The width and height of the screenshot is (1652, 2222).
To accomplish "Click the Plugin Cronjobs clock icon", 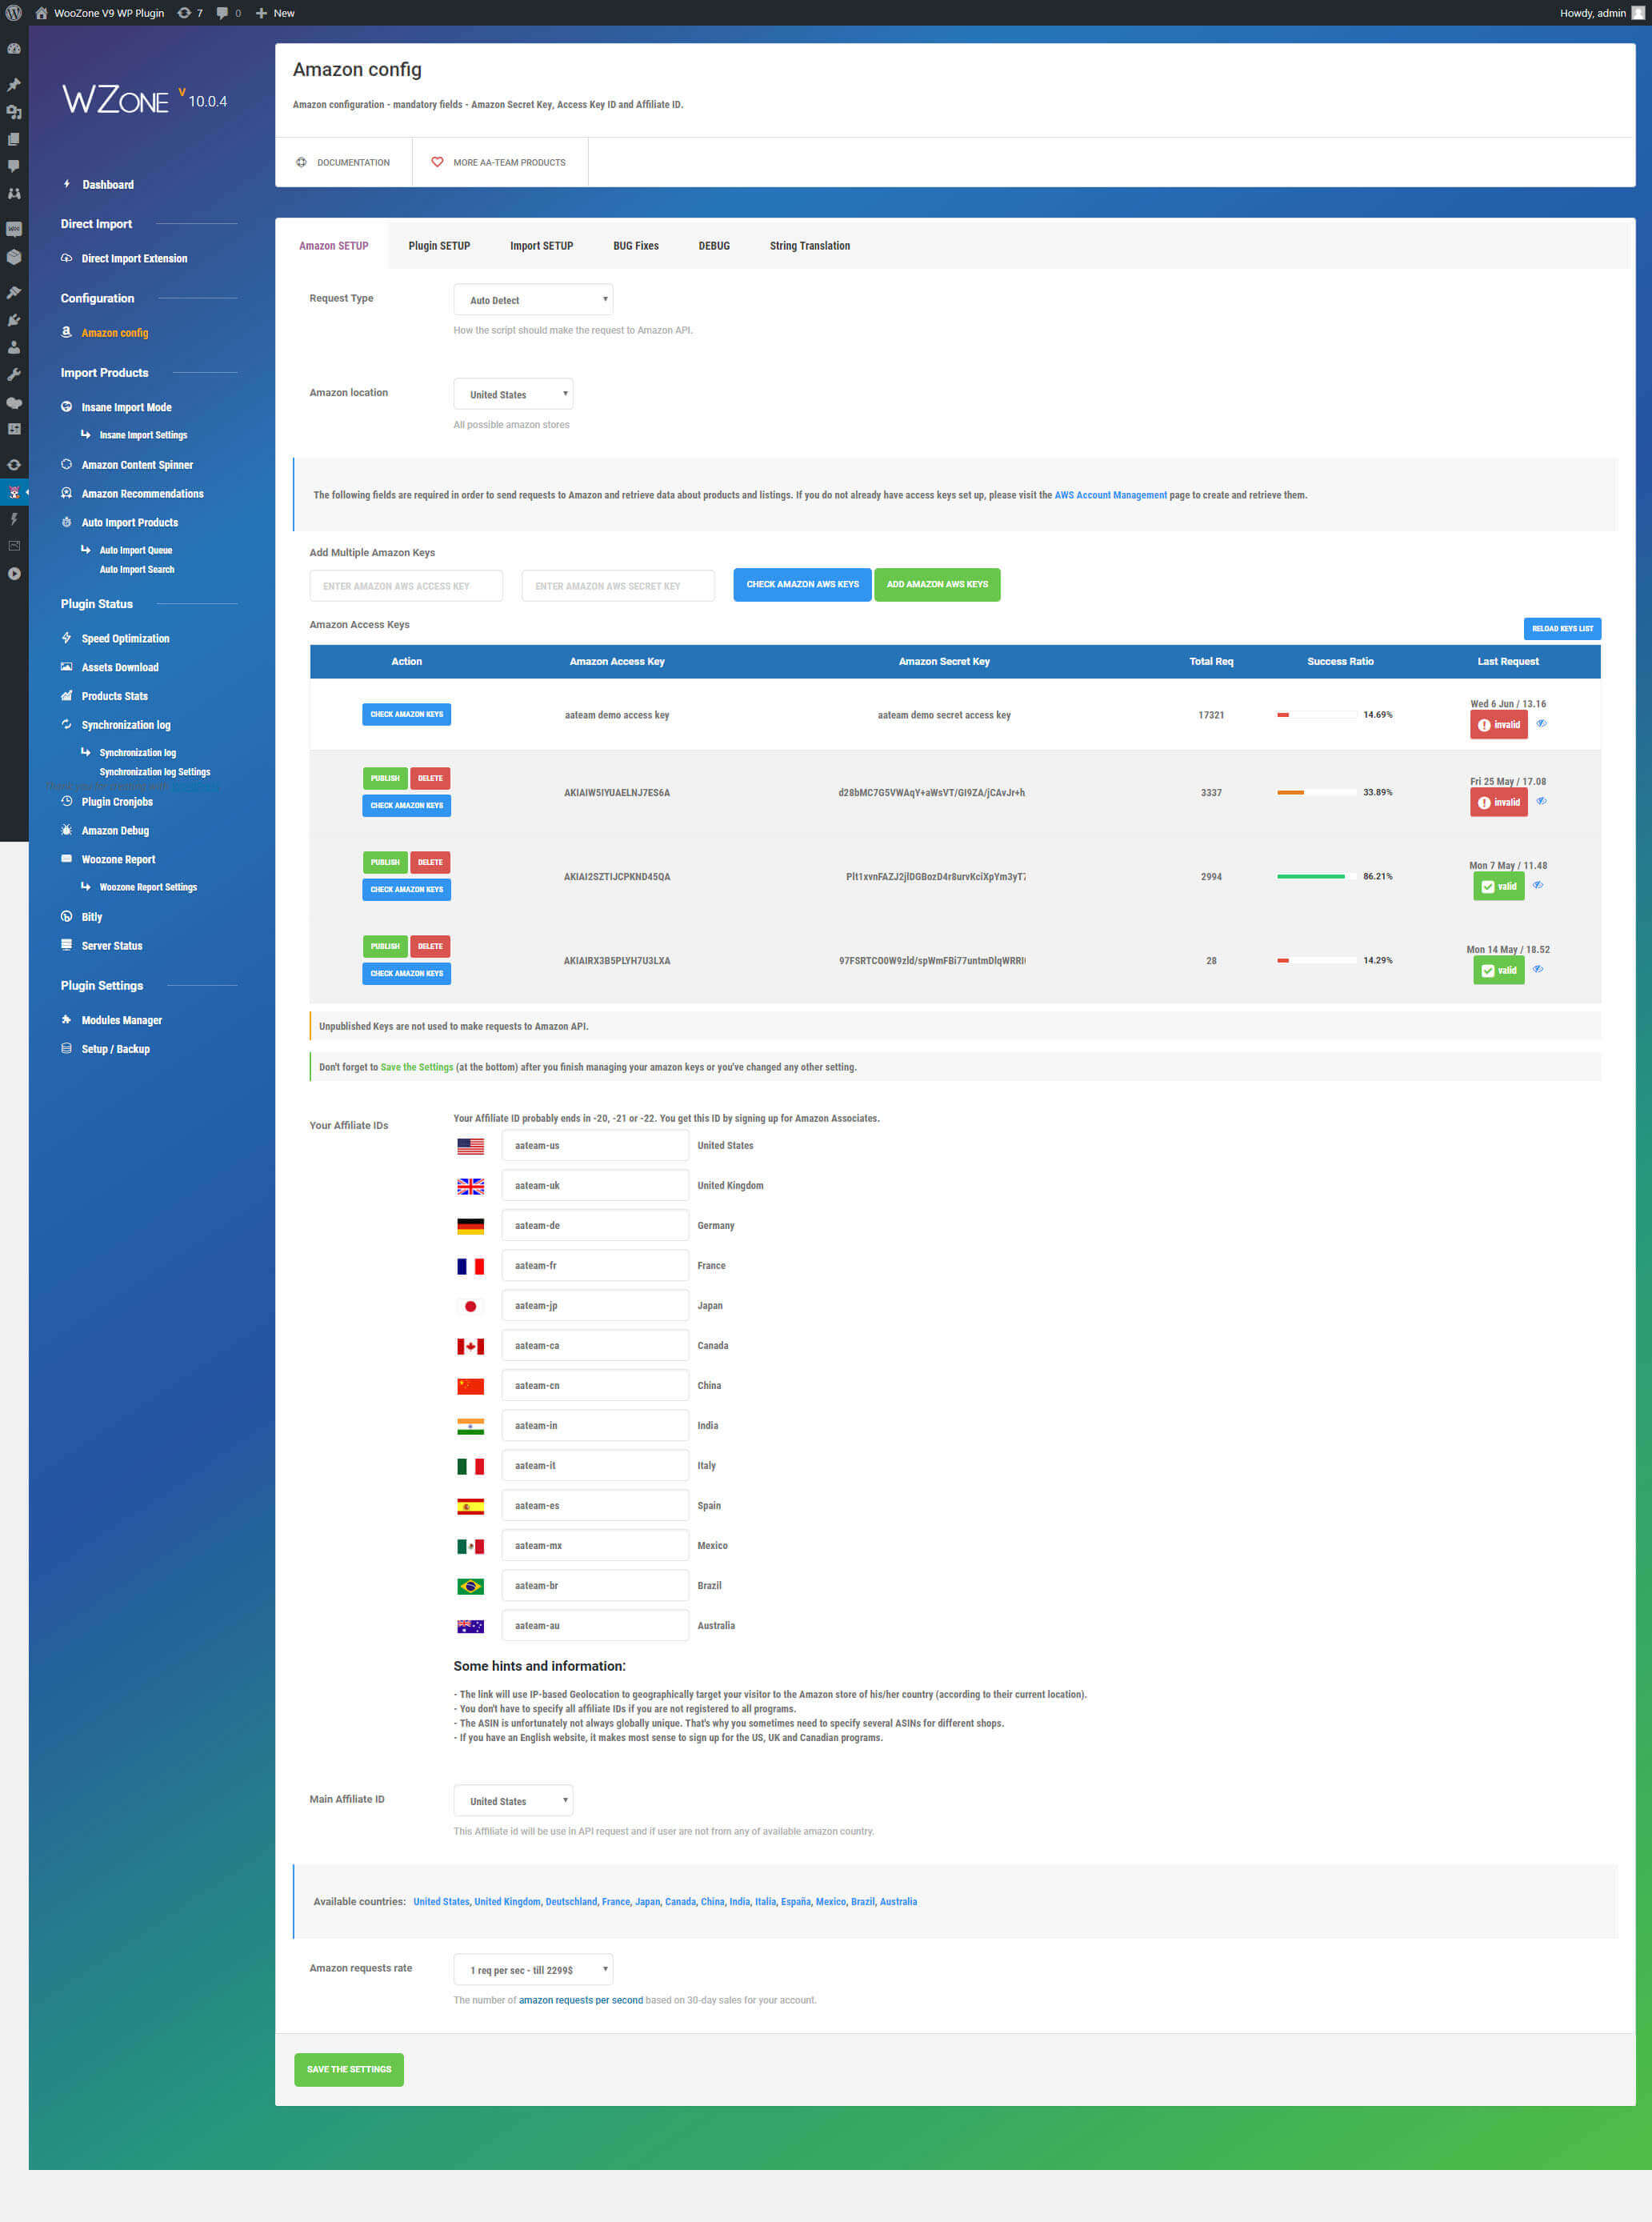I will 67,801.
